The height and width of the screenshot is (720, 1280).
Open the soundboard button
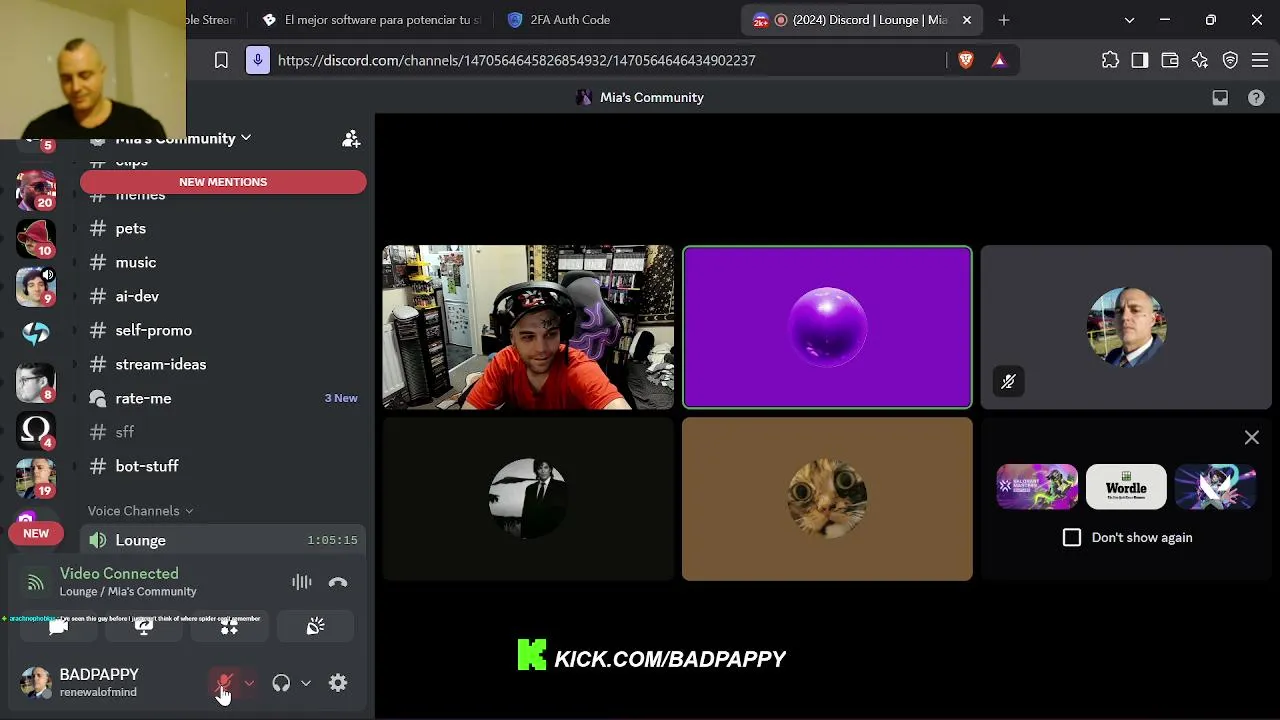click(x=315, y=627)
